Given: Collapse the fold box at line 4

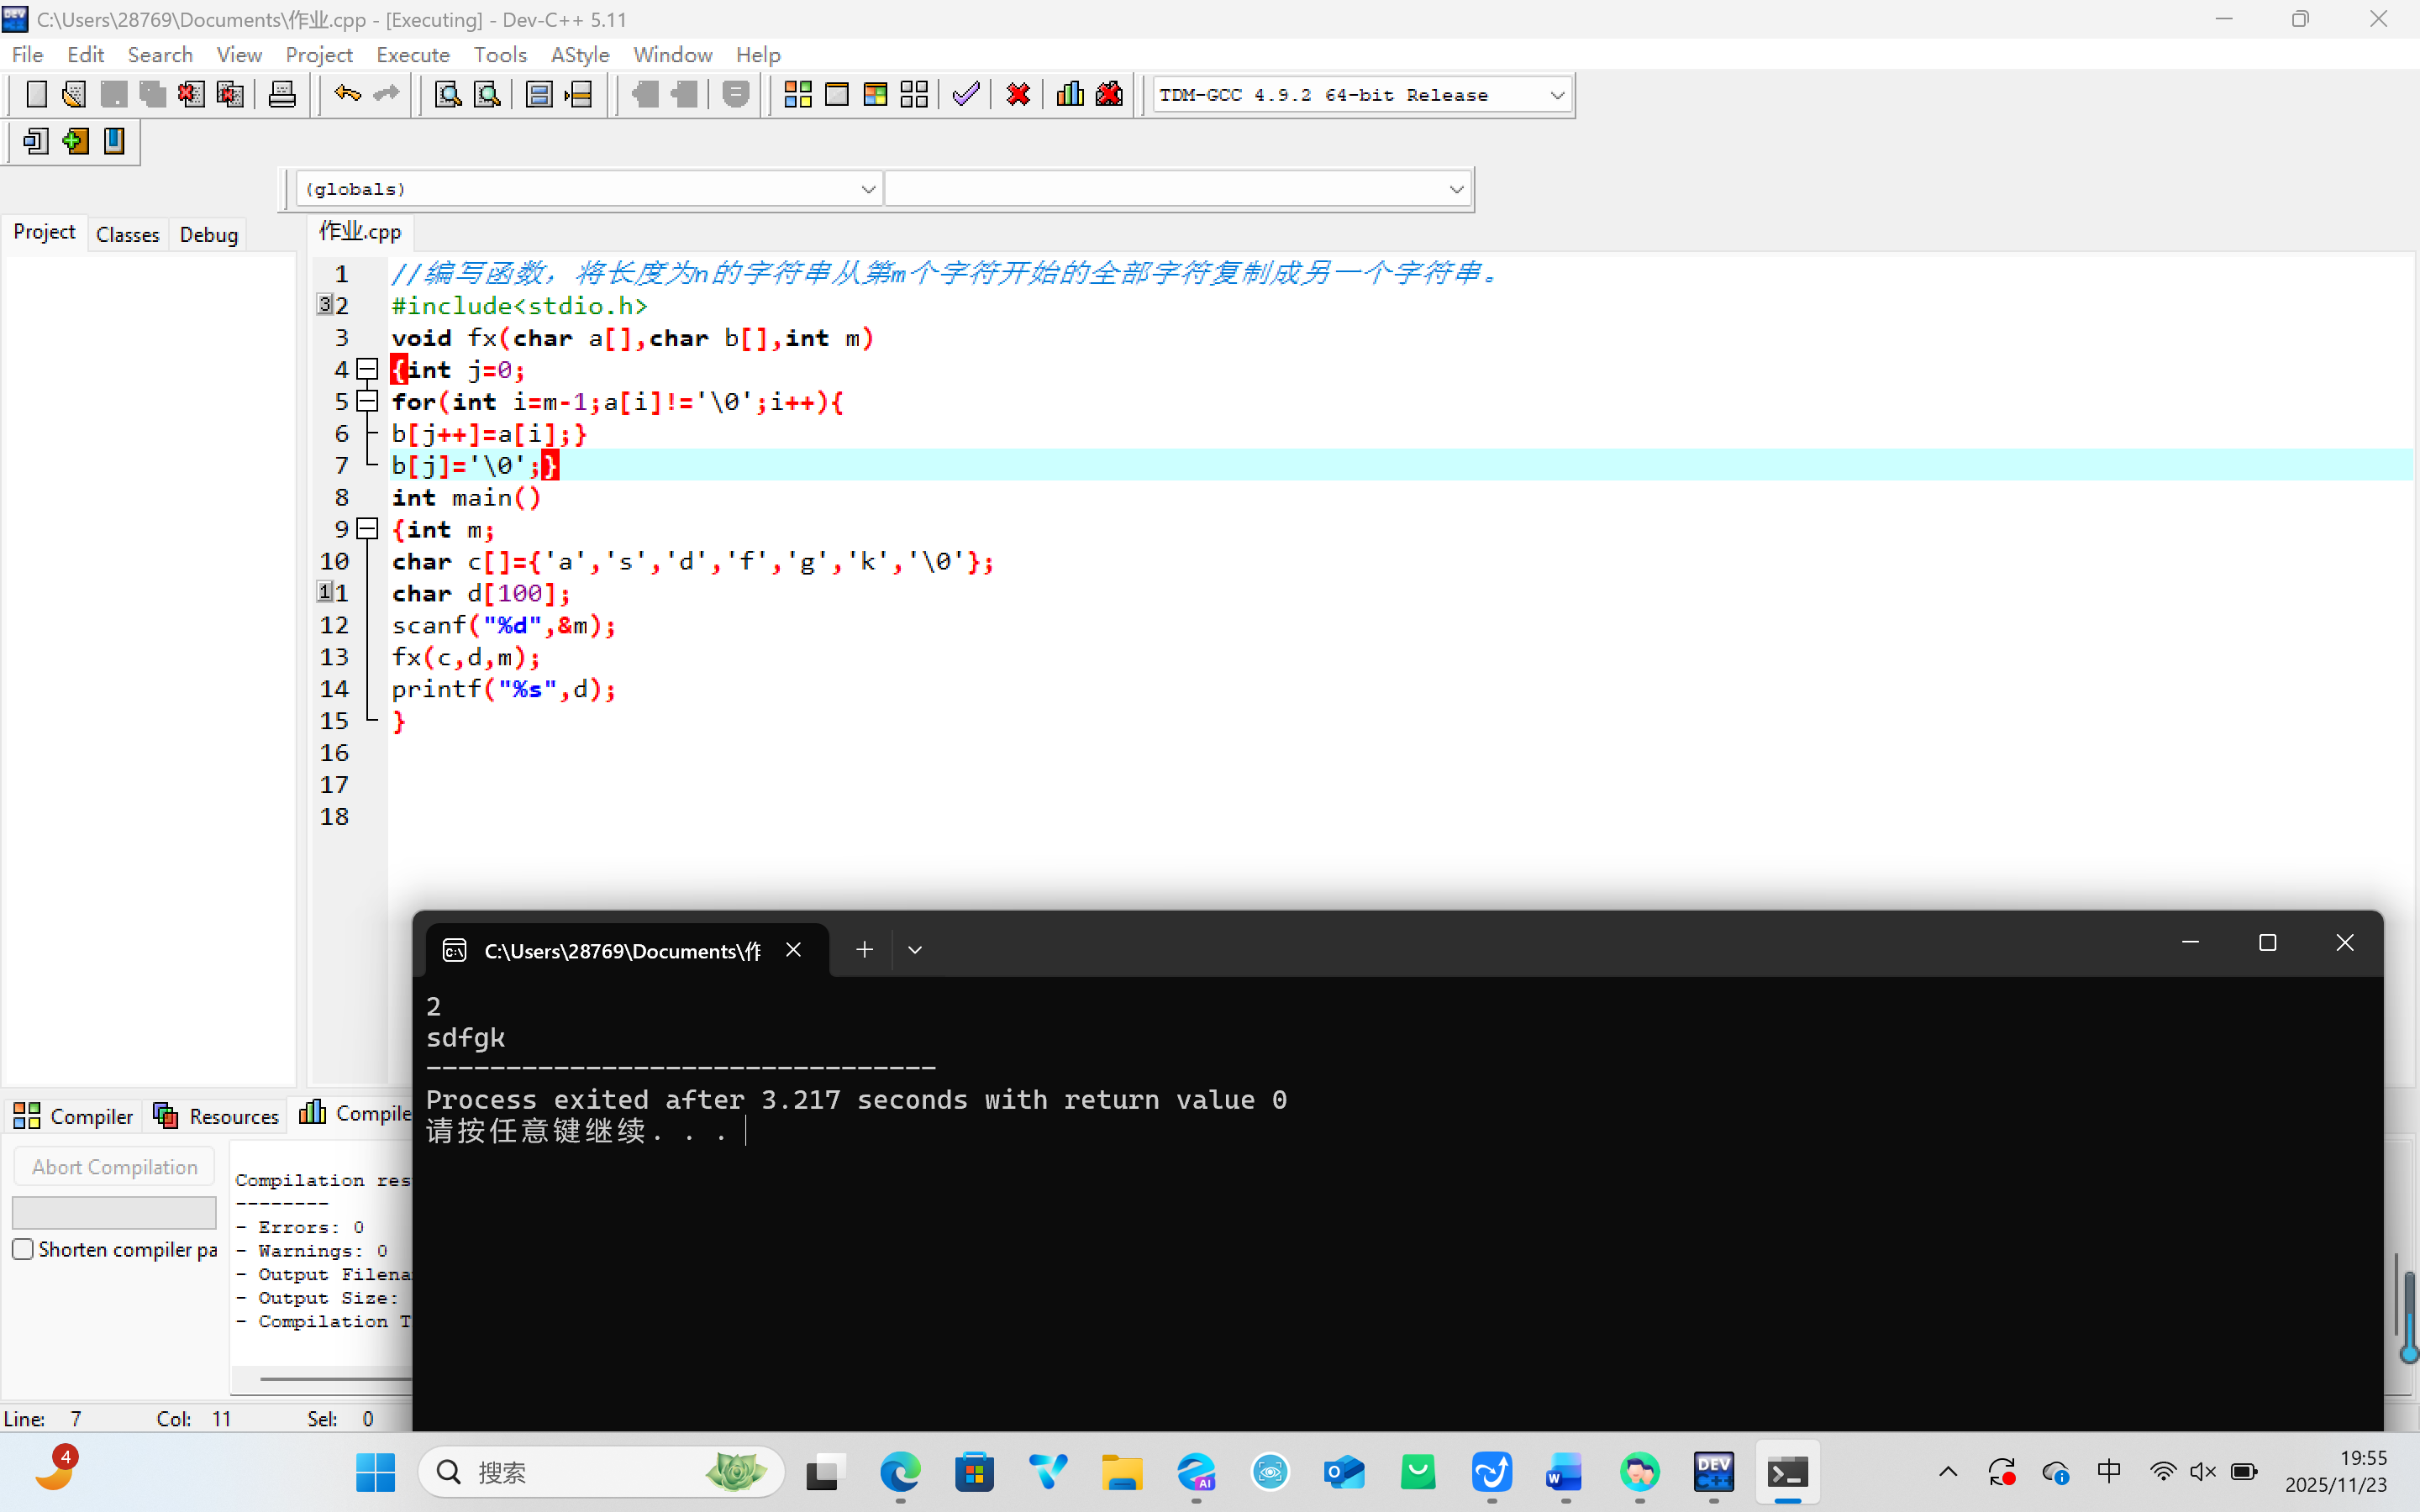Looking at the screenshot, I should (x=368, y=370).
